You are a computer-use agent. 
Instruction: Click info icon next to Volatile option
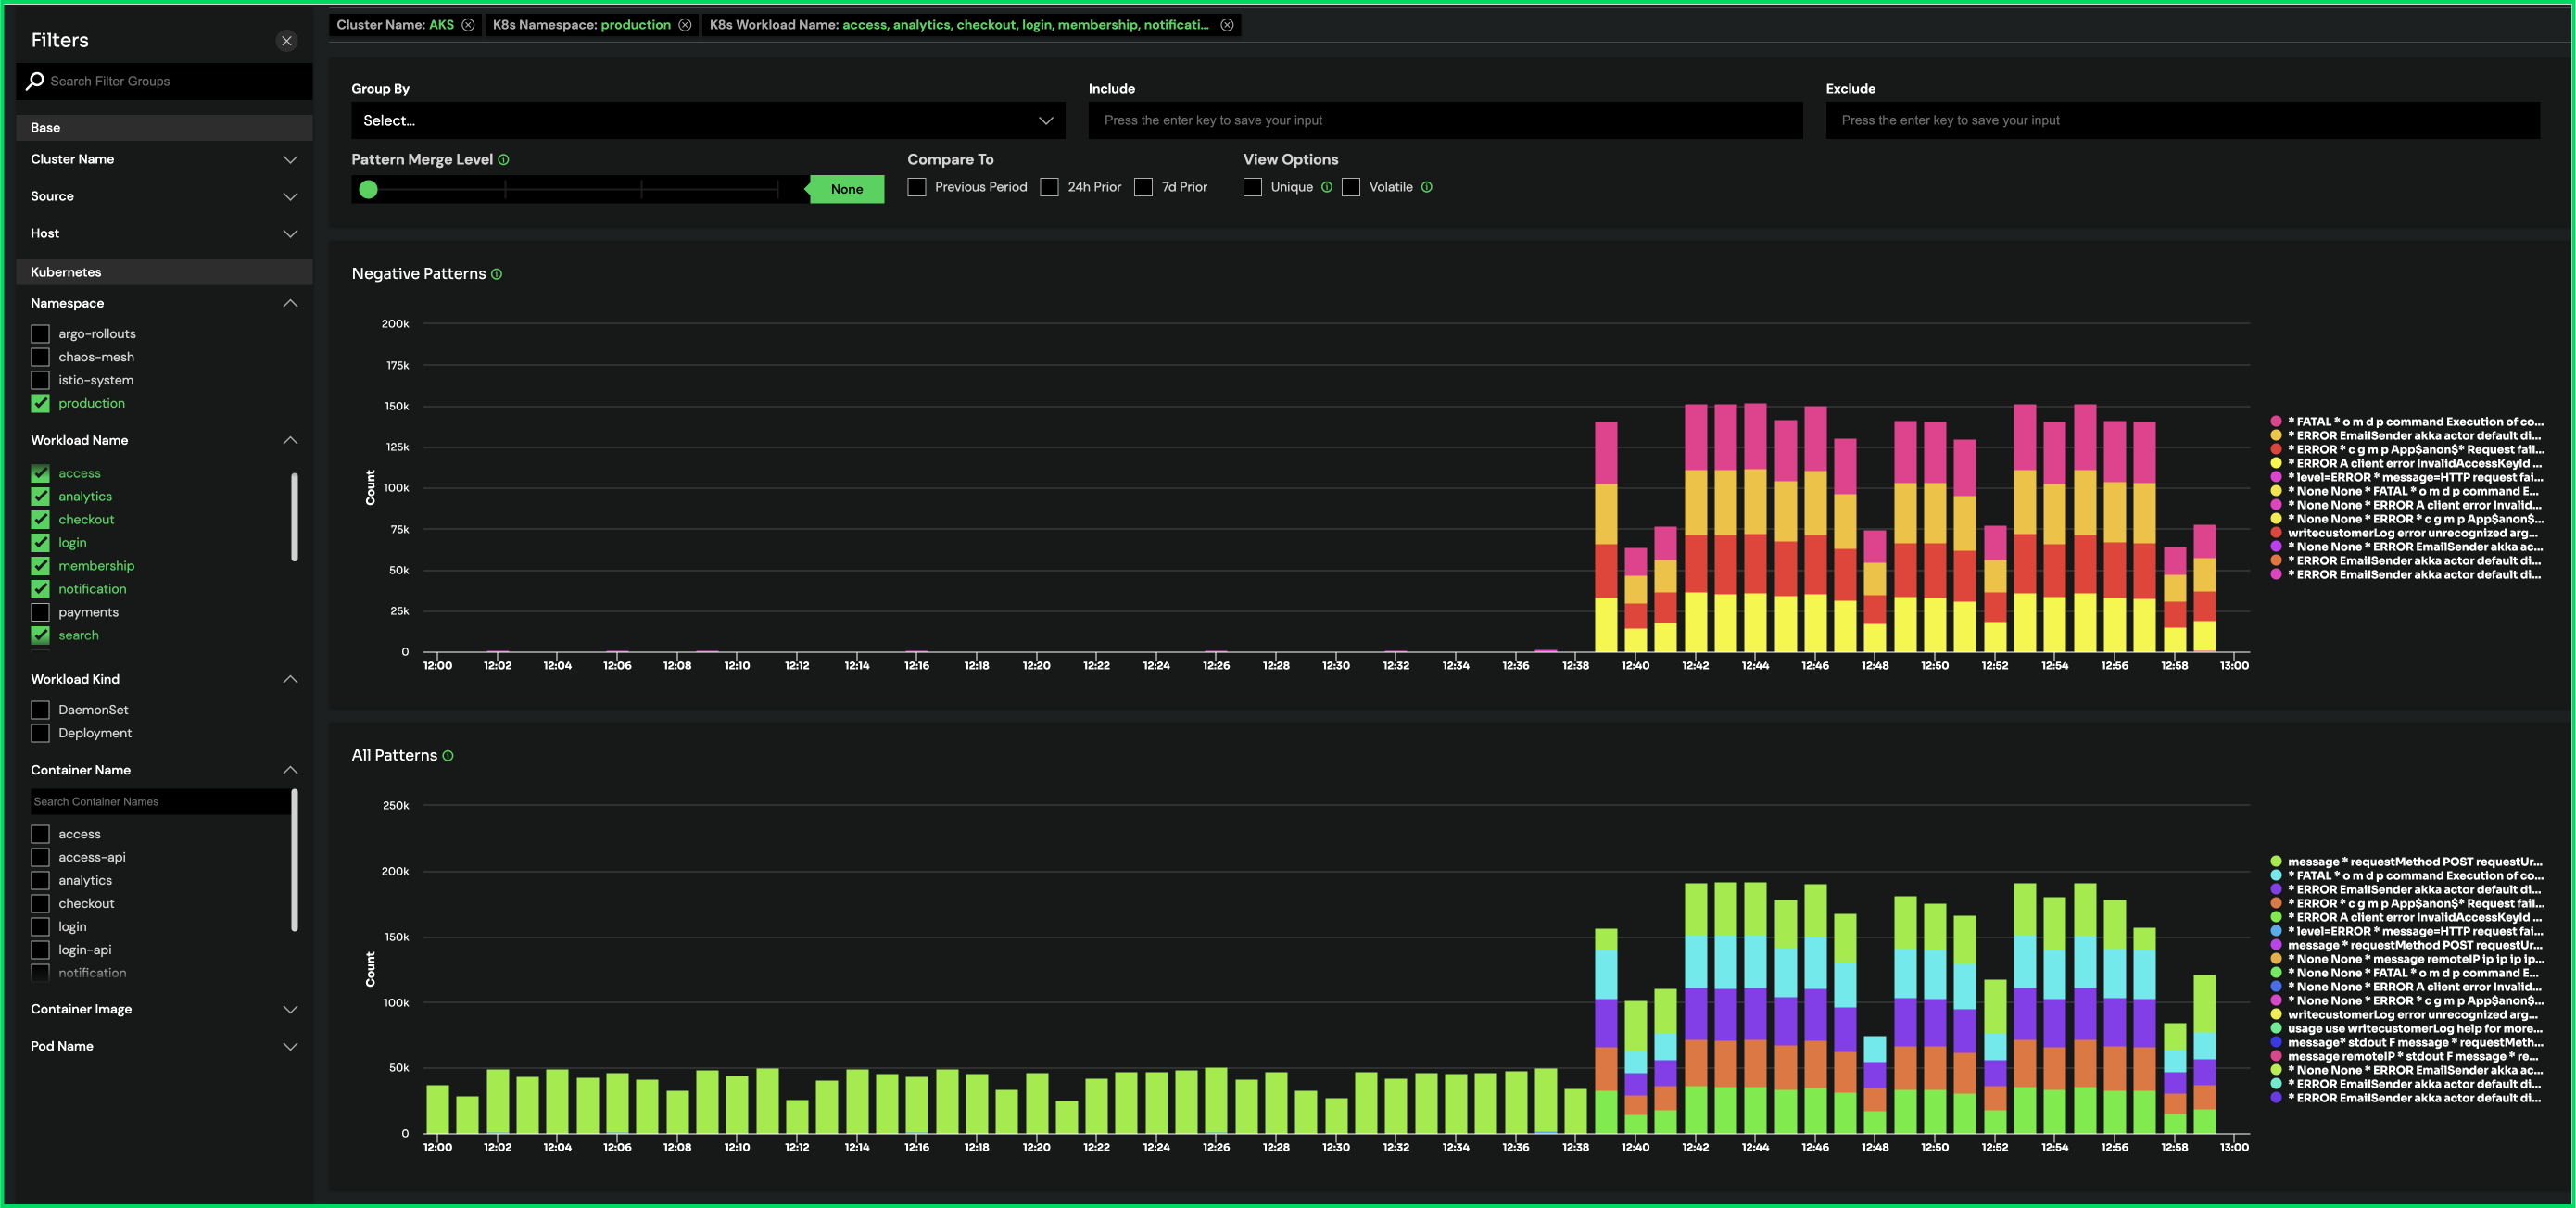1427,187
